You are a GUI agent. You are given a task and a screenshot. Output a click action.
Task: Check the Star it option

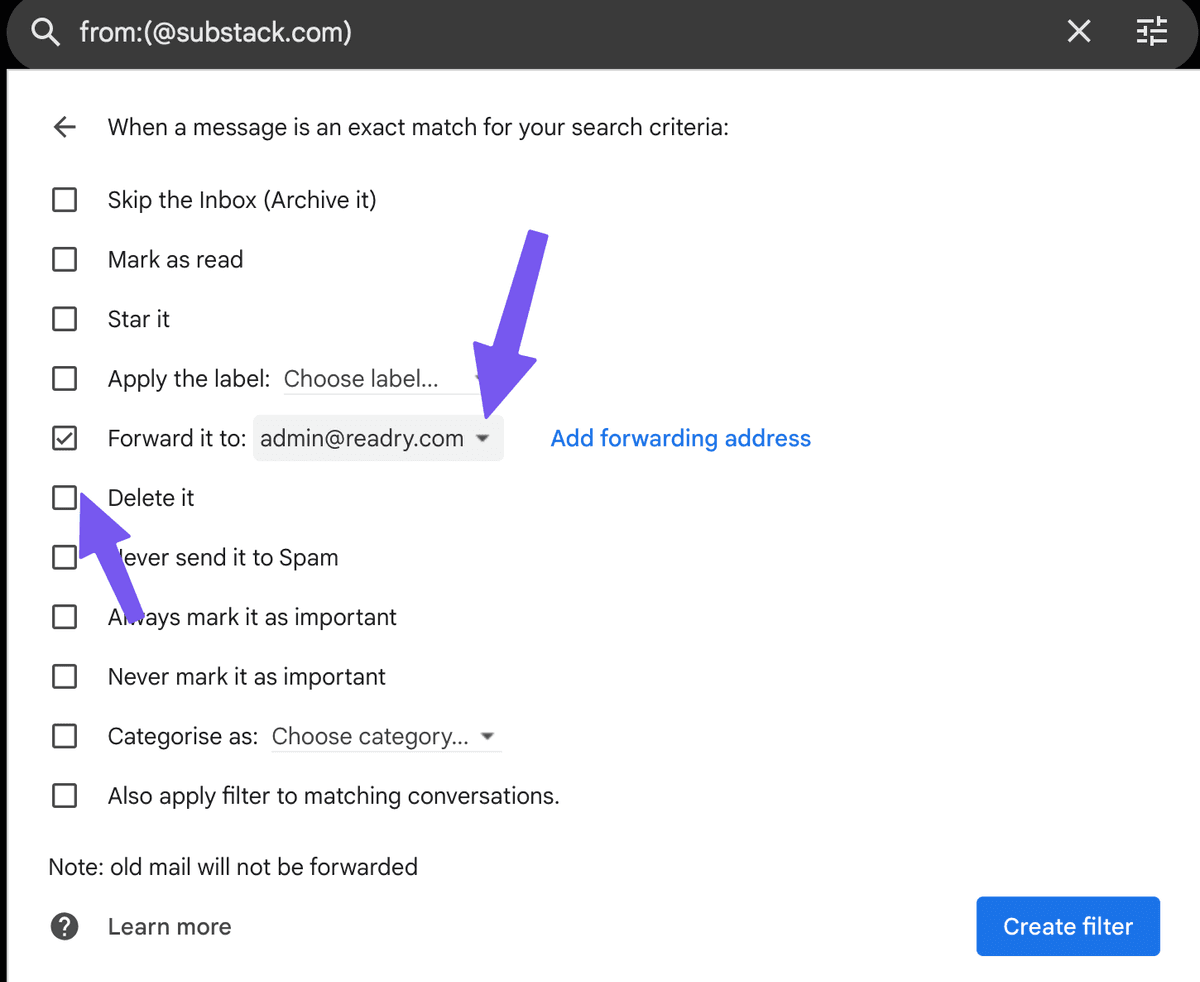[64, 319]
